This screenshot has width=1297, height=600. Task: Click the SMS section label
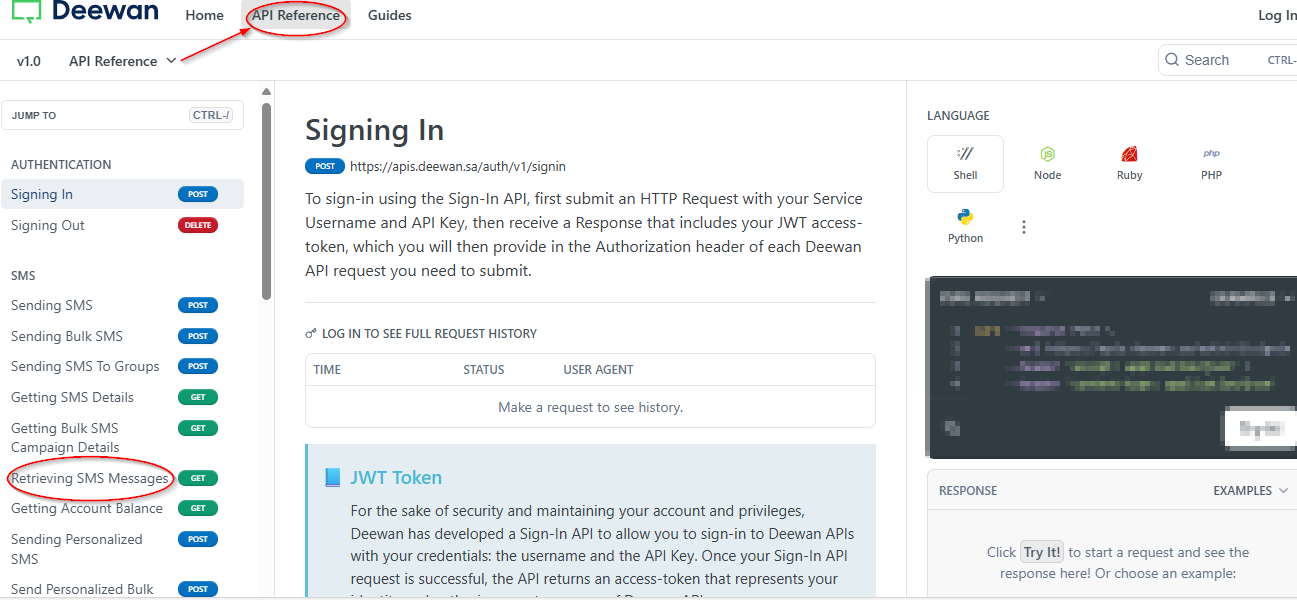tap(23, 275)
